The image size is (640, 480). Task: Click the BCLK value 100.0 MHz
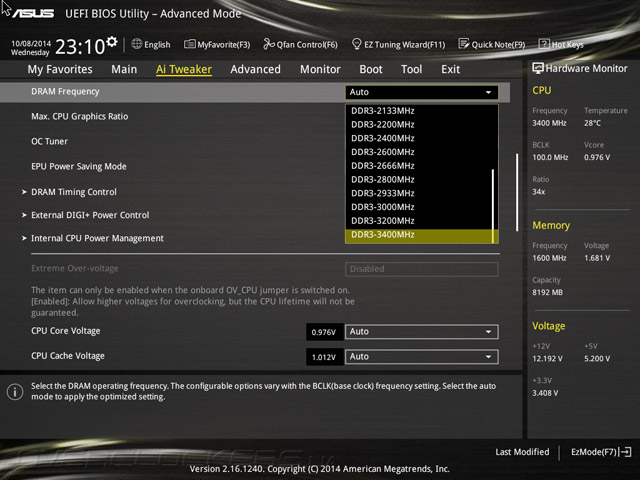pos(550,157)
